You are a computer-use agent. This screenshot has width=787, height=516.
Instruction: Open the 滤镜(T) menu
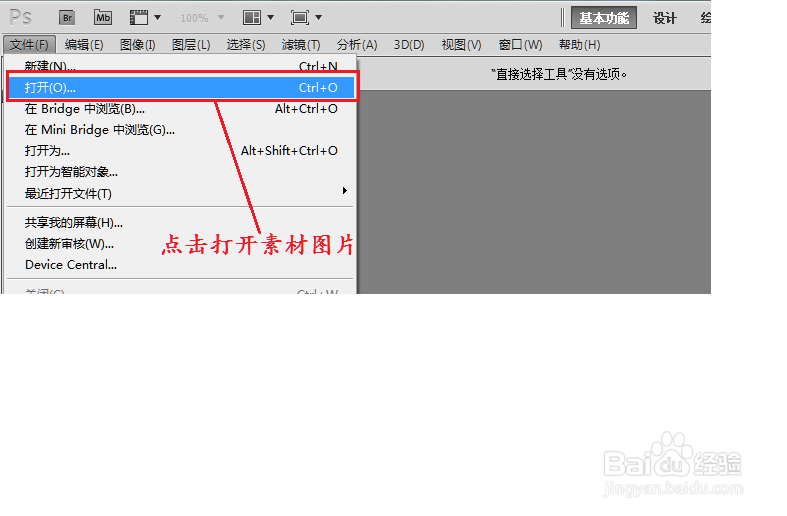point(301,45)
